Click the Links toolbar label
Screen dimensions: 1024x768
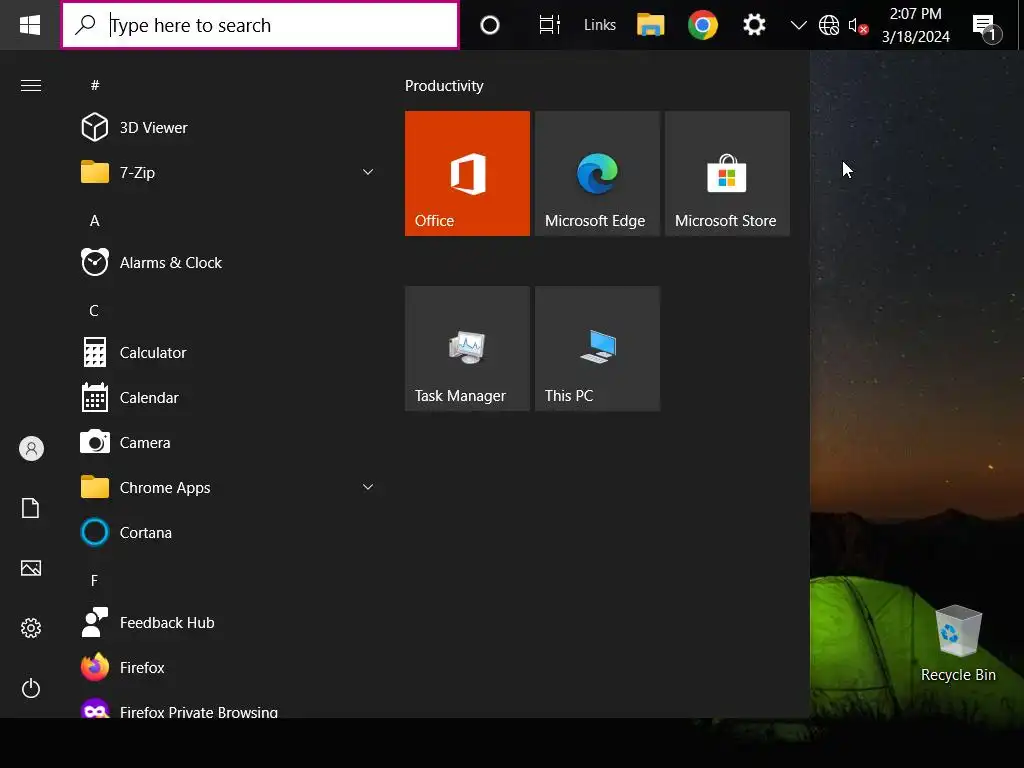(600, 25)
